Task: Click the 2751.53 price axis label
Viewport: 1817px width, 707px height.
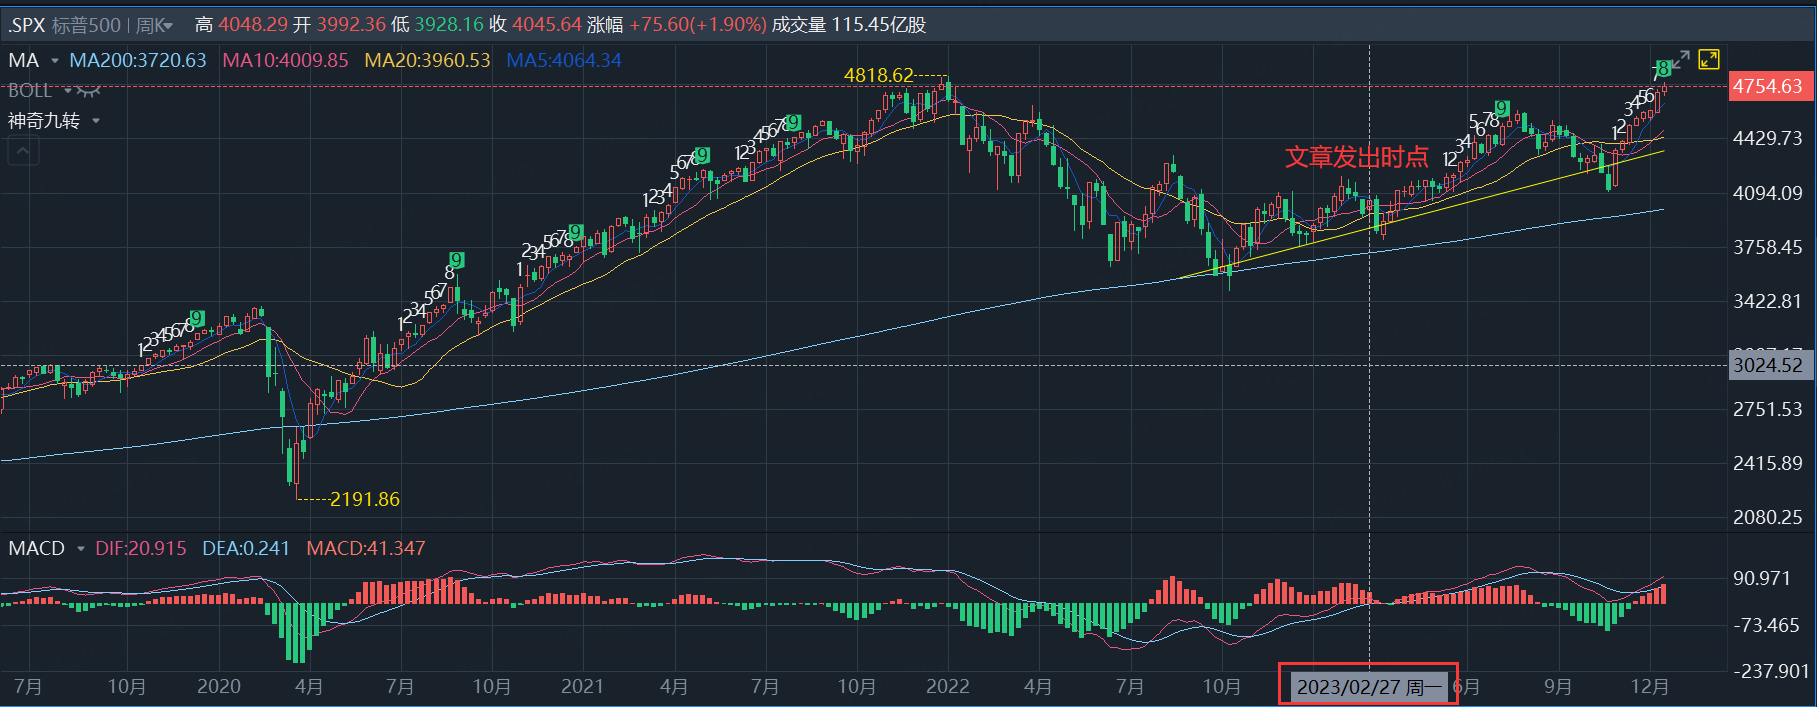Action: tap(1768, 409)
